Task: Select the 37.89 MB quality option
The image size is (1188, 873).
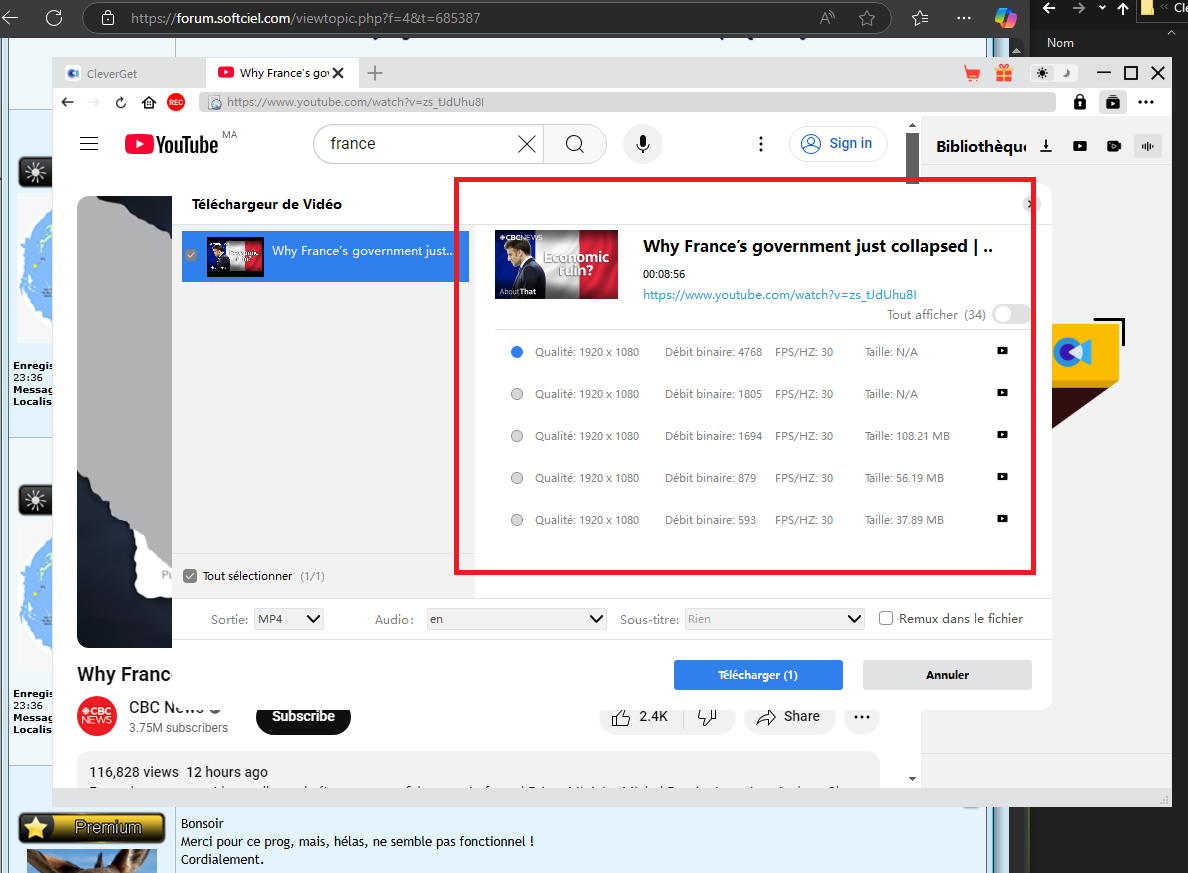Action: click(517, 520)
